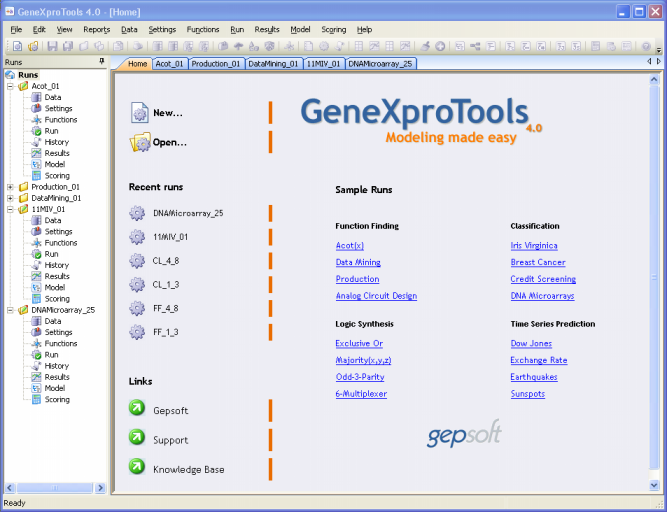
Task: Click the Settings icon under Acot_01
Action: point(37,108)
